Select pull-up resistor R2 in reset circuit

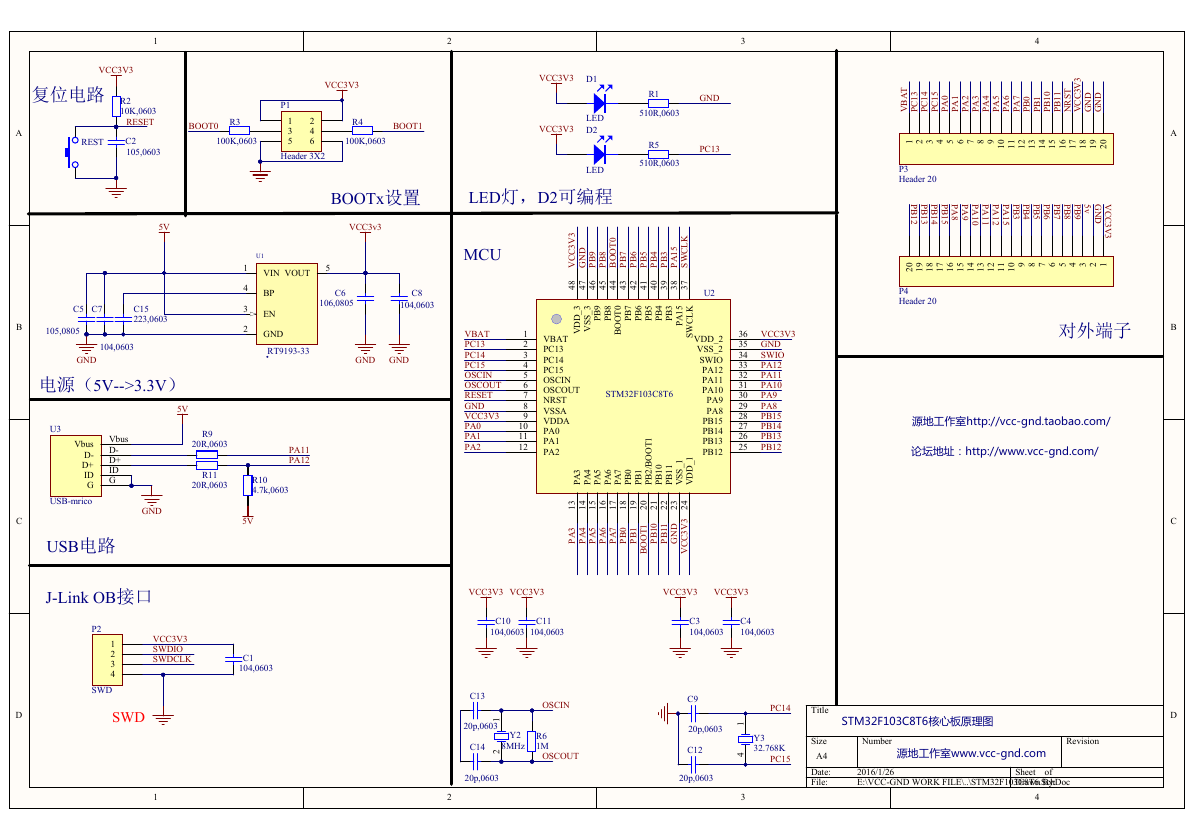[117, 106]
